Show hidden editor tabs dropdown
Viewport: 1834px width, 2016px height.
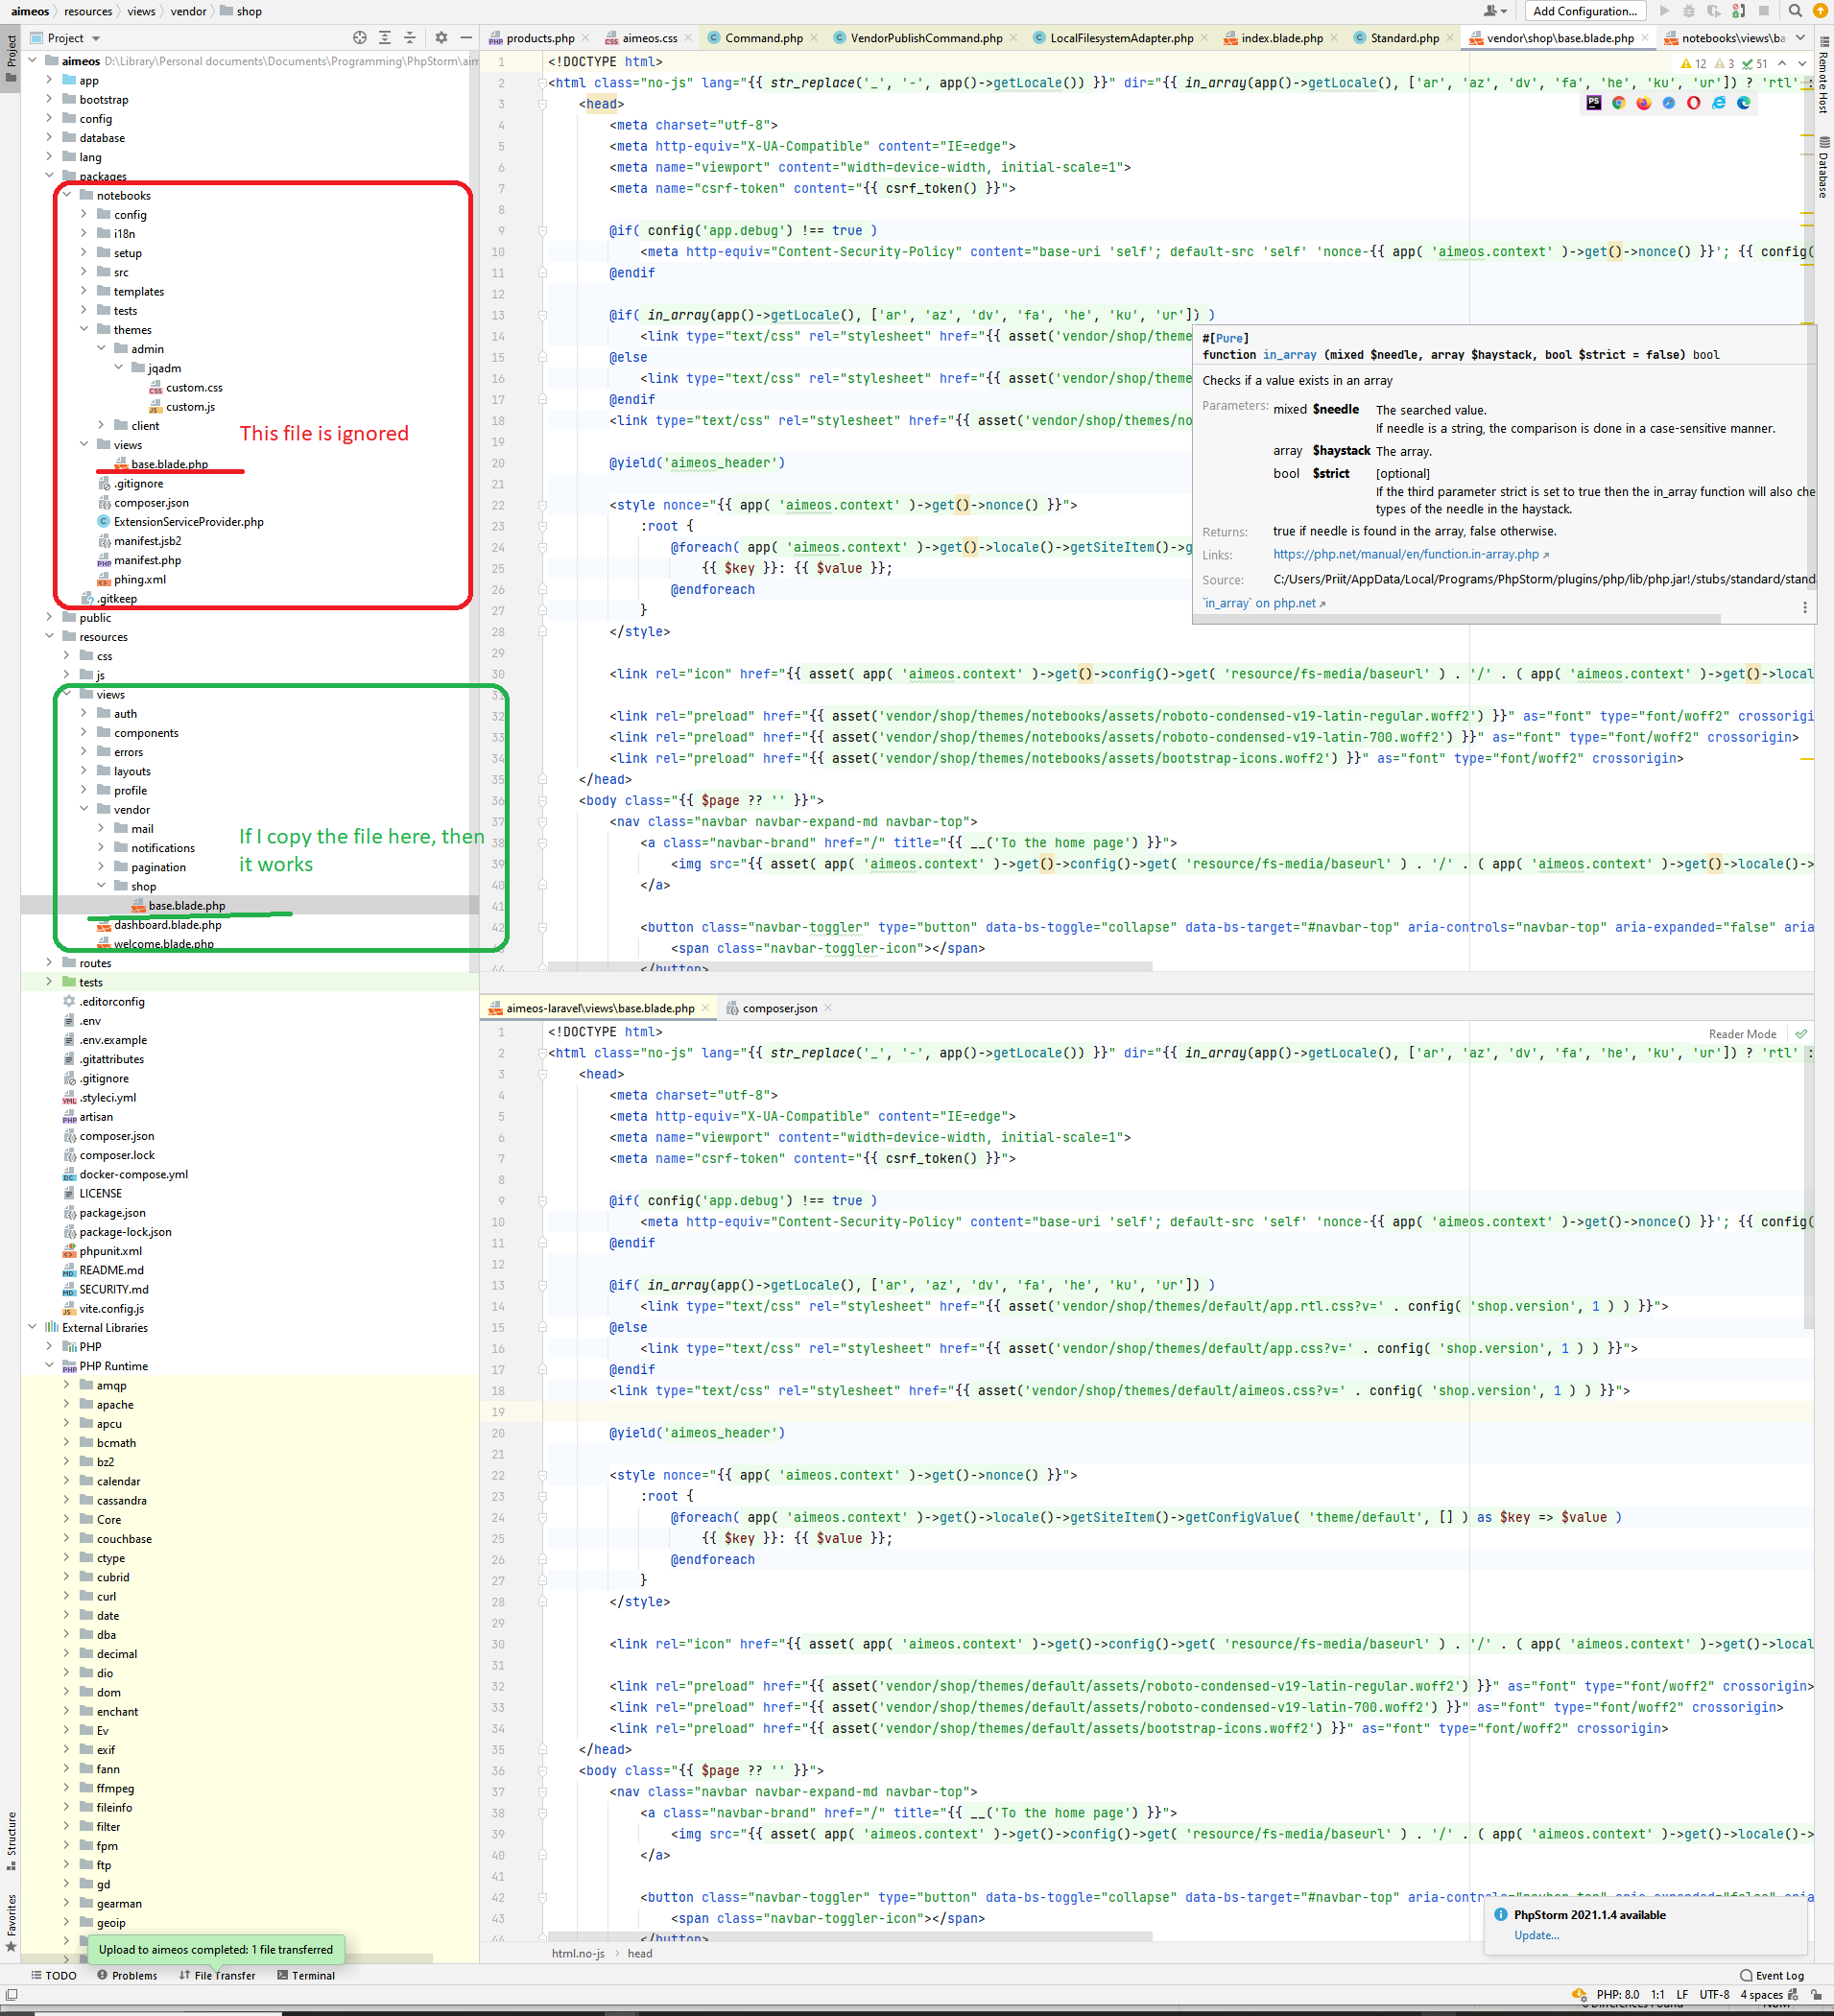point(1801,38)
